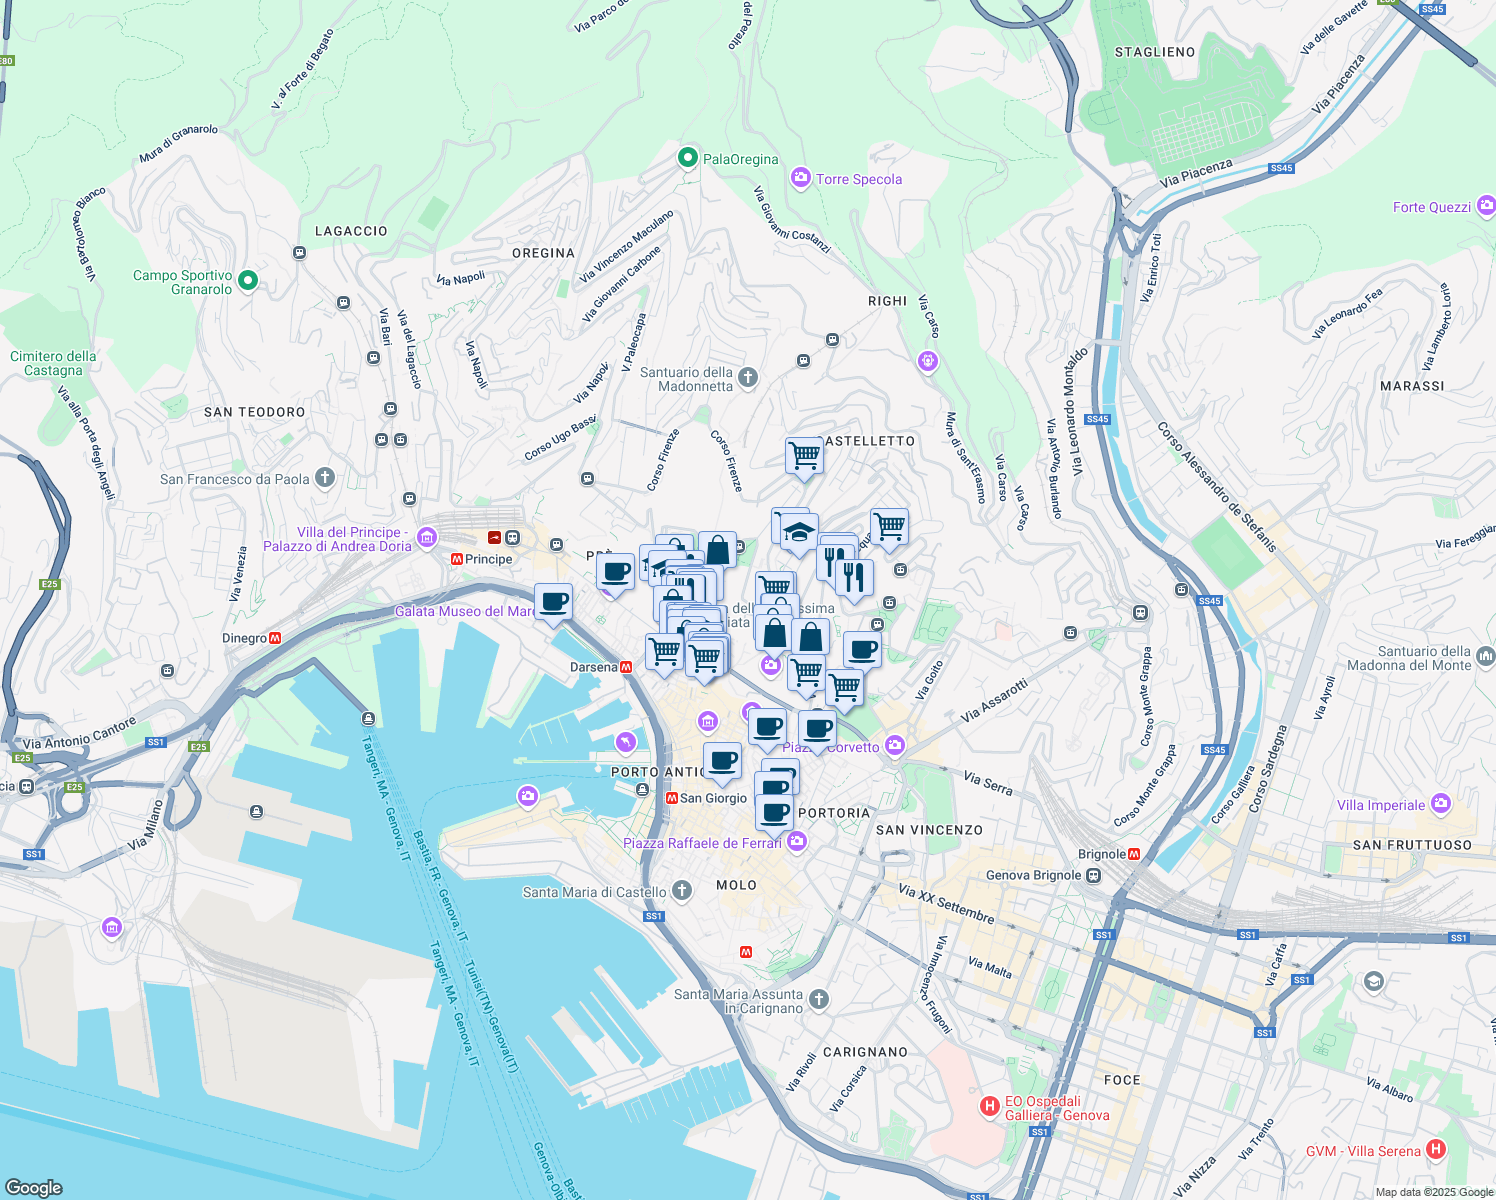The image size is (1496, 1200).
Task: Click the PalaOregina green marker icon
Action: coord(687,158)
